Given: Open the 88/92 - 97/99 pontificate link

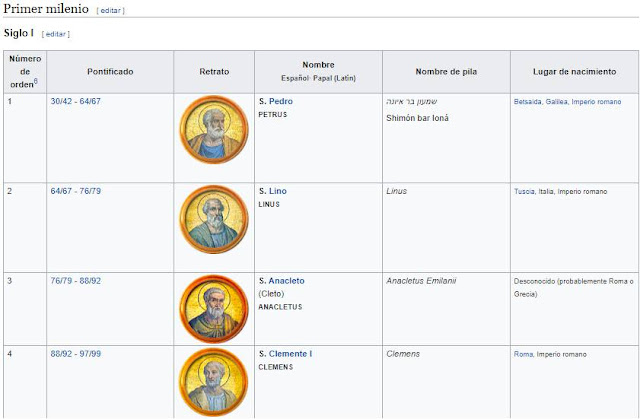Looking at the screenshot, I should [76, 354].
